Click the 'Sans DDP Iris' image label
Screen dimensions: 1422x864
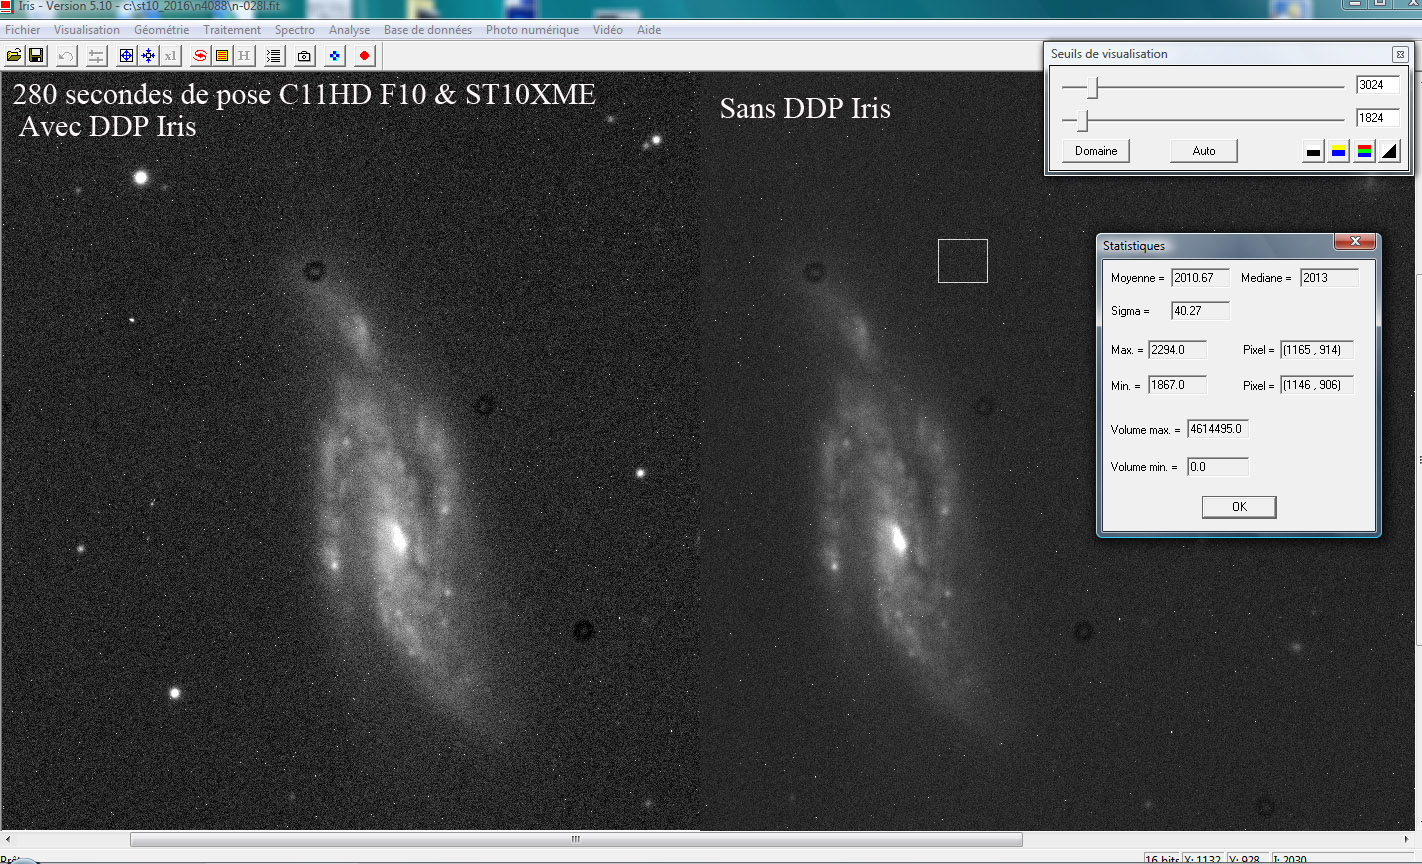(805, 108)
